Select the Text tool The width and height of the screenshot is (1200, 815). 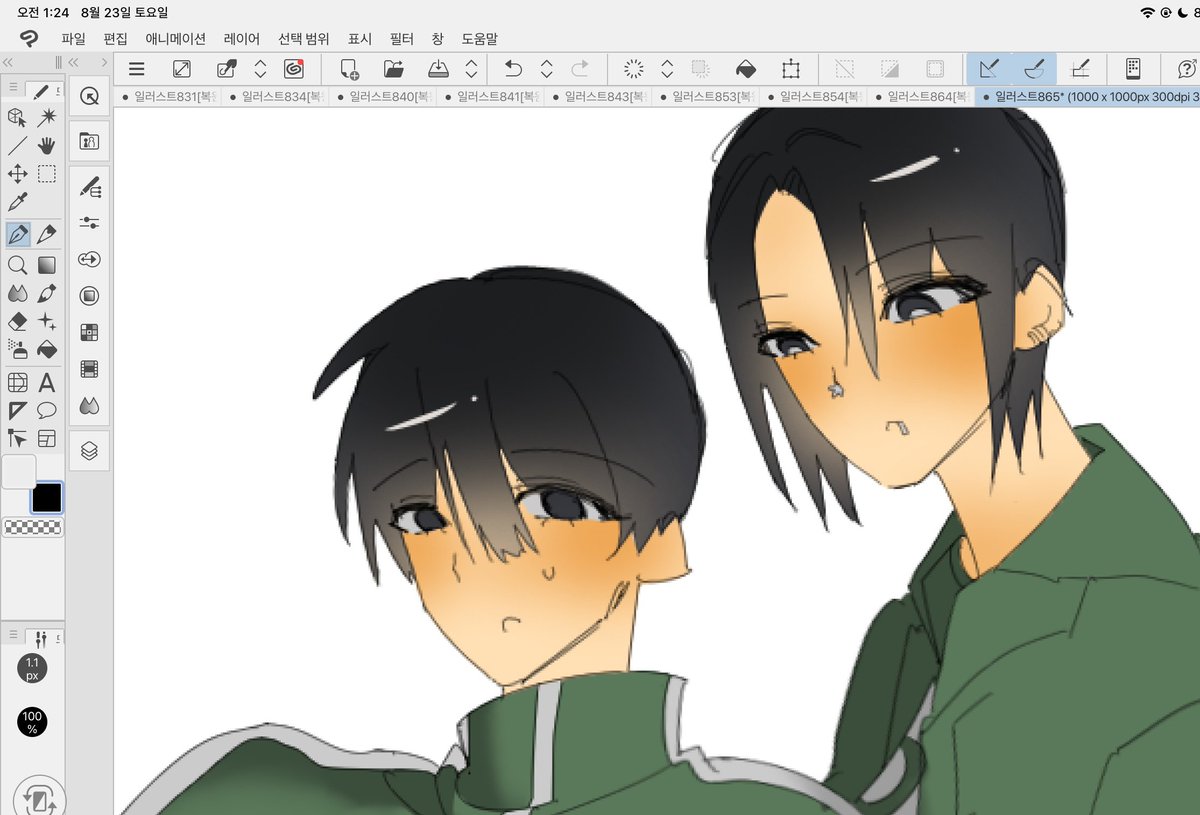click(x=46, y=382)
